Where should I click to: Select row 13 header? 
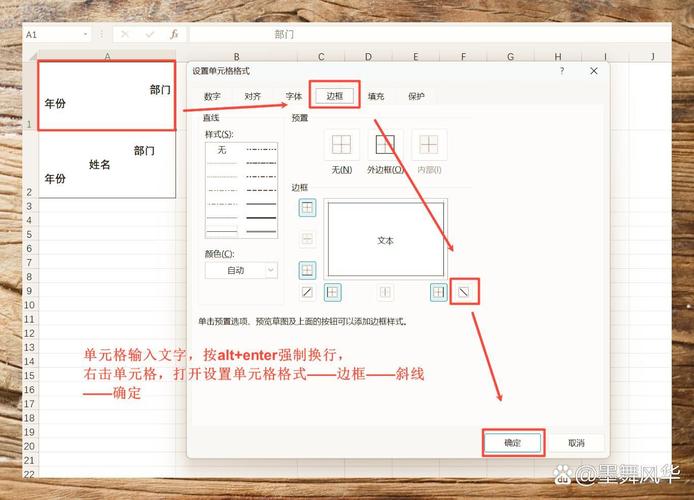coord(29,347)
